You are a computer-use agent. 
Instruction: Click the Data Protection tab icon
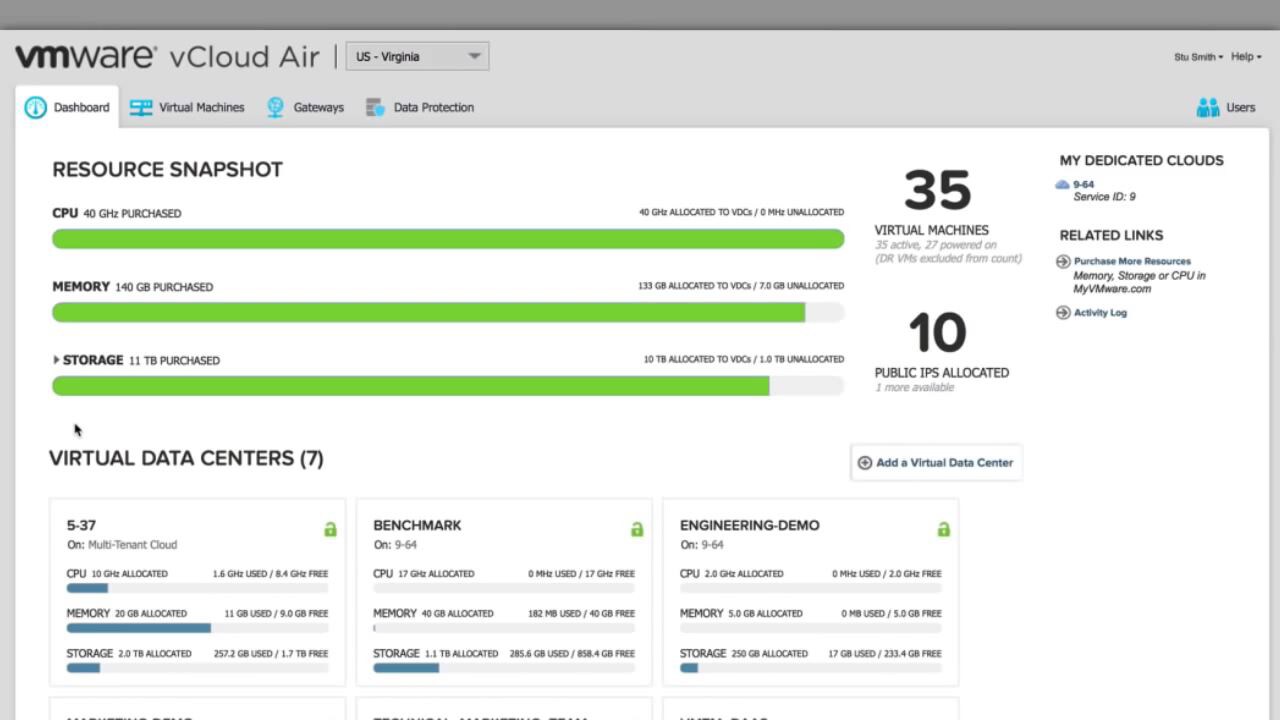(375, 107)
